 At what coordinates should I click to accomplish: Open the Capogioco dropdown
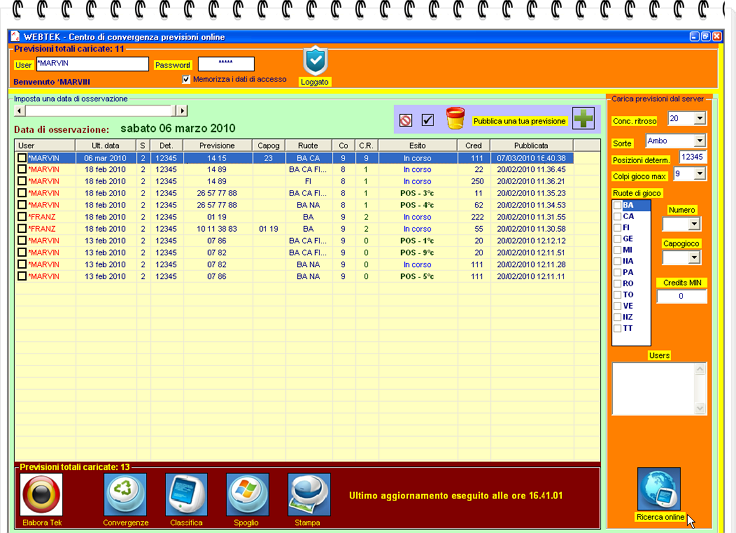pos(694,258)
